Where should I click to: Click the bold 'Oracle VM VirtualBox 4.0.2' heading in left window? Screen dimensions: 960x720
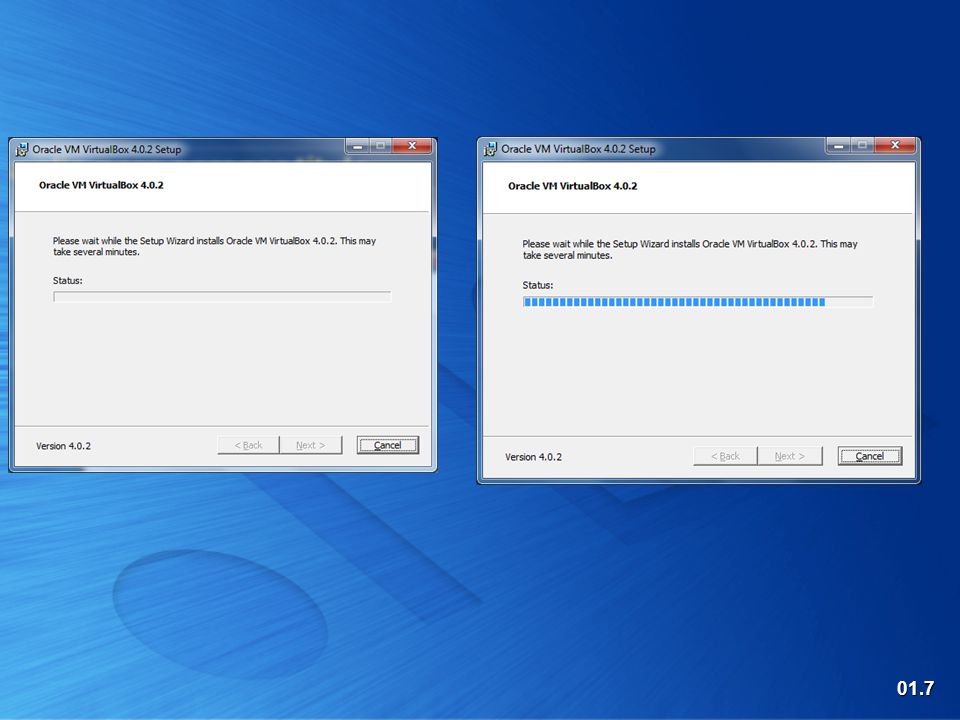(101, 186)
